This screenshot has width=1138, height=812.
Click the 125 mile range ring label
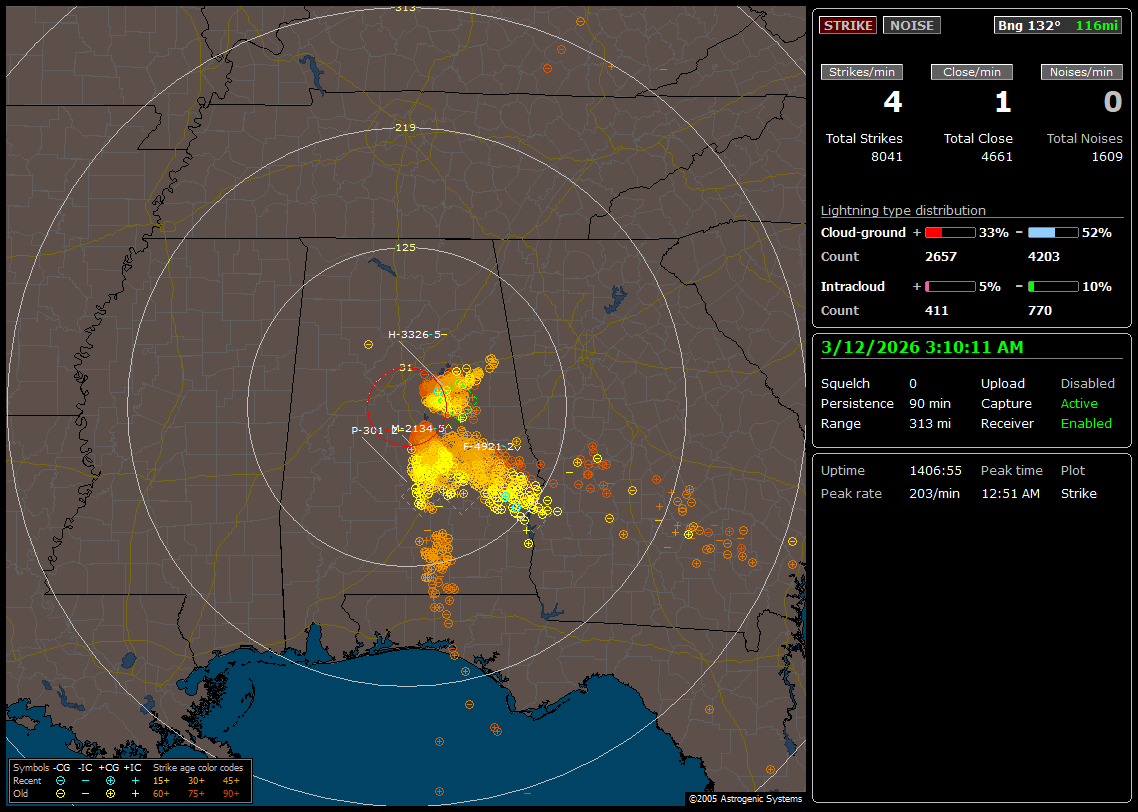click(405, 247)
